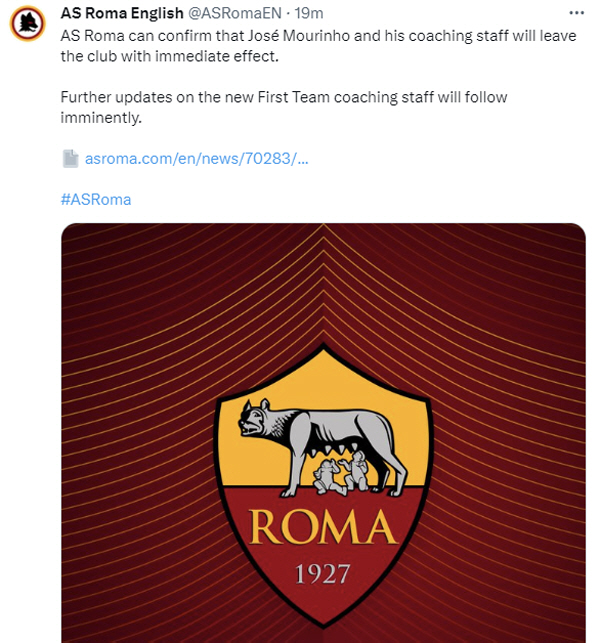Screen dimensions: 600x643
Task: Click 'the club with immediate effect.' text line
Action: click(170, 56)
